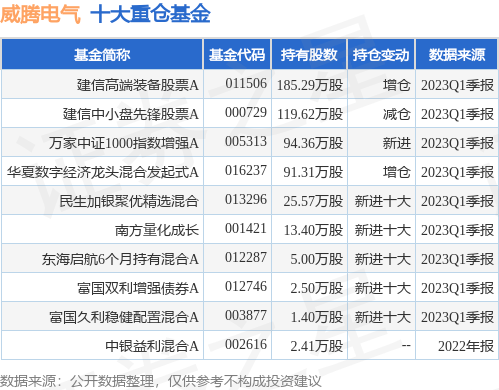Click the 25.57万股 holding value
This screenshot has width=499, height=390.
(x=313, y=201)
